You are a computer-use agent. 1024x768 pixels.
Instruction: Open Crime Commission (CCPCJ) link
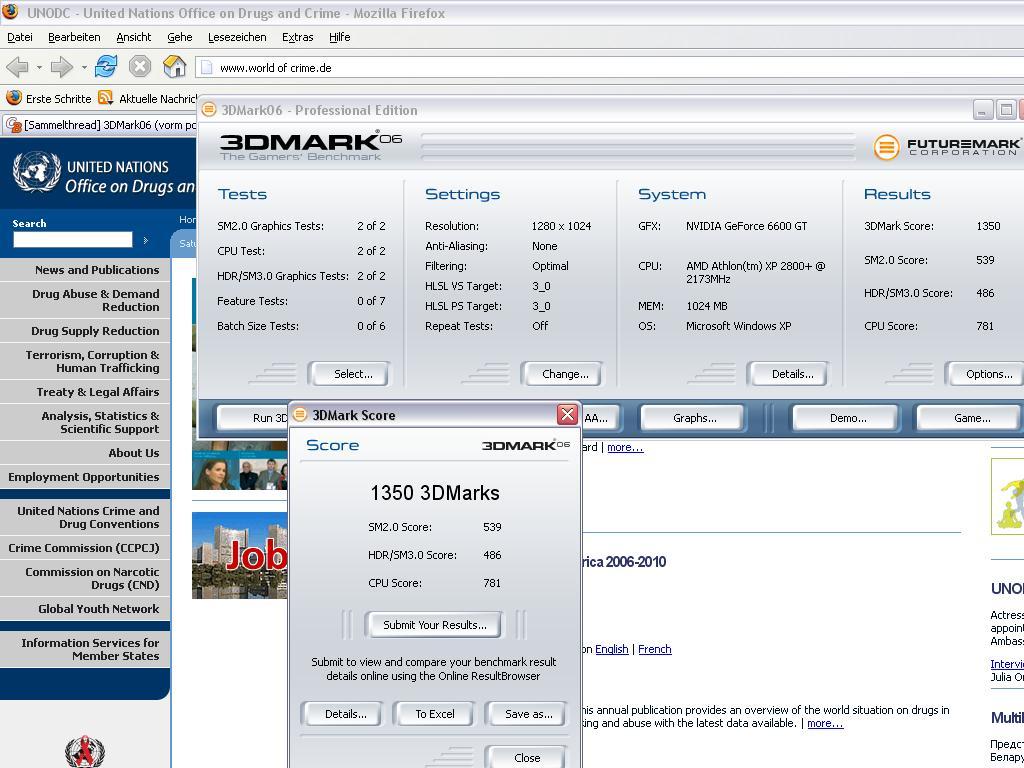tap(85, 548)
